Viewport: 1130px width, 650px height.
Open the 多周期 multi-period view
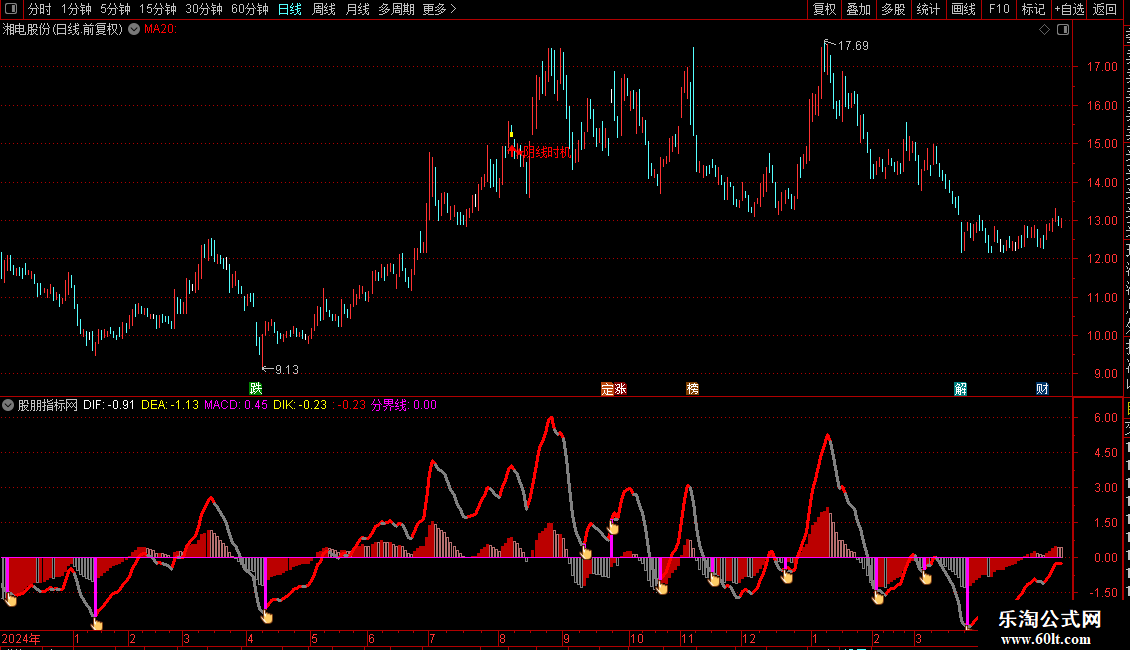pyautogui.click(x=396, y=9)
